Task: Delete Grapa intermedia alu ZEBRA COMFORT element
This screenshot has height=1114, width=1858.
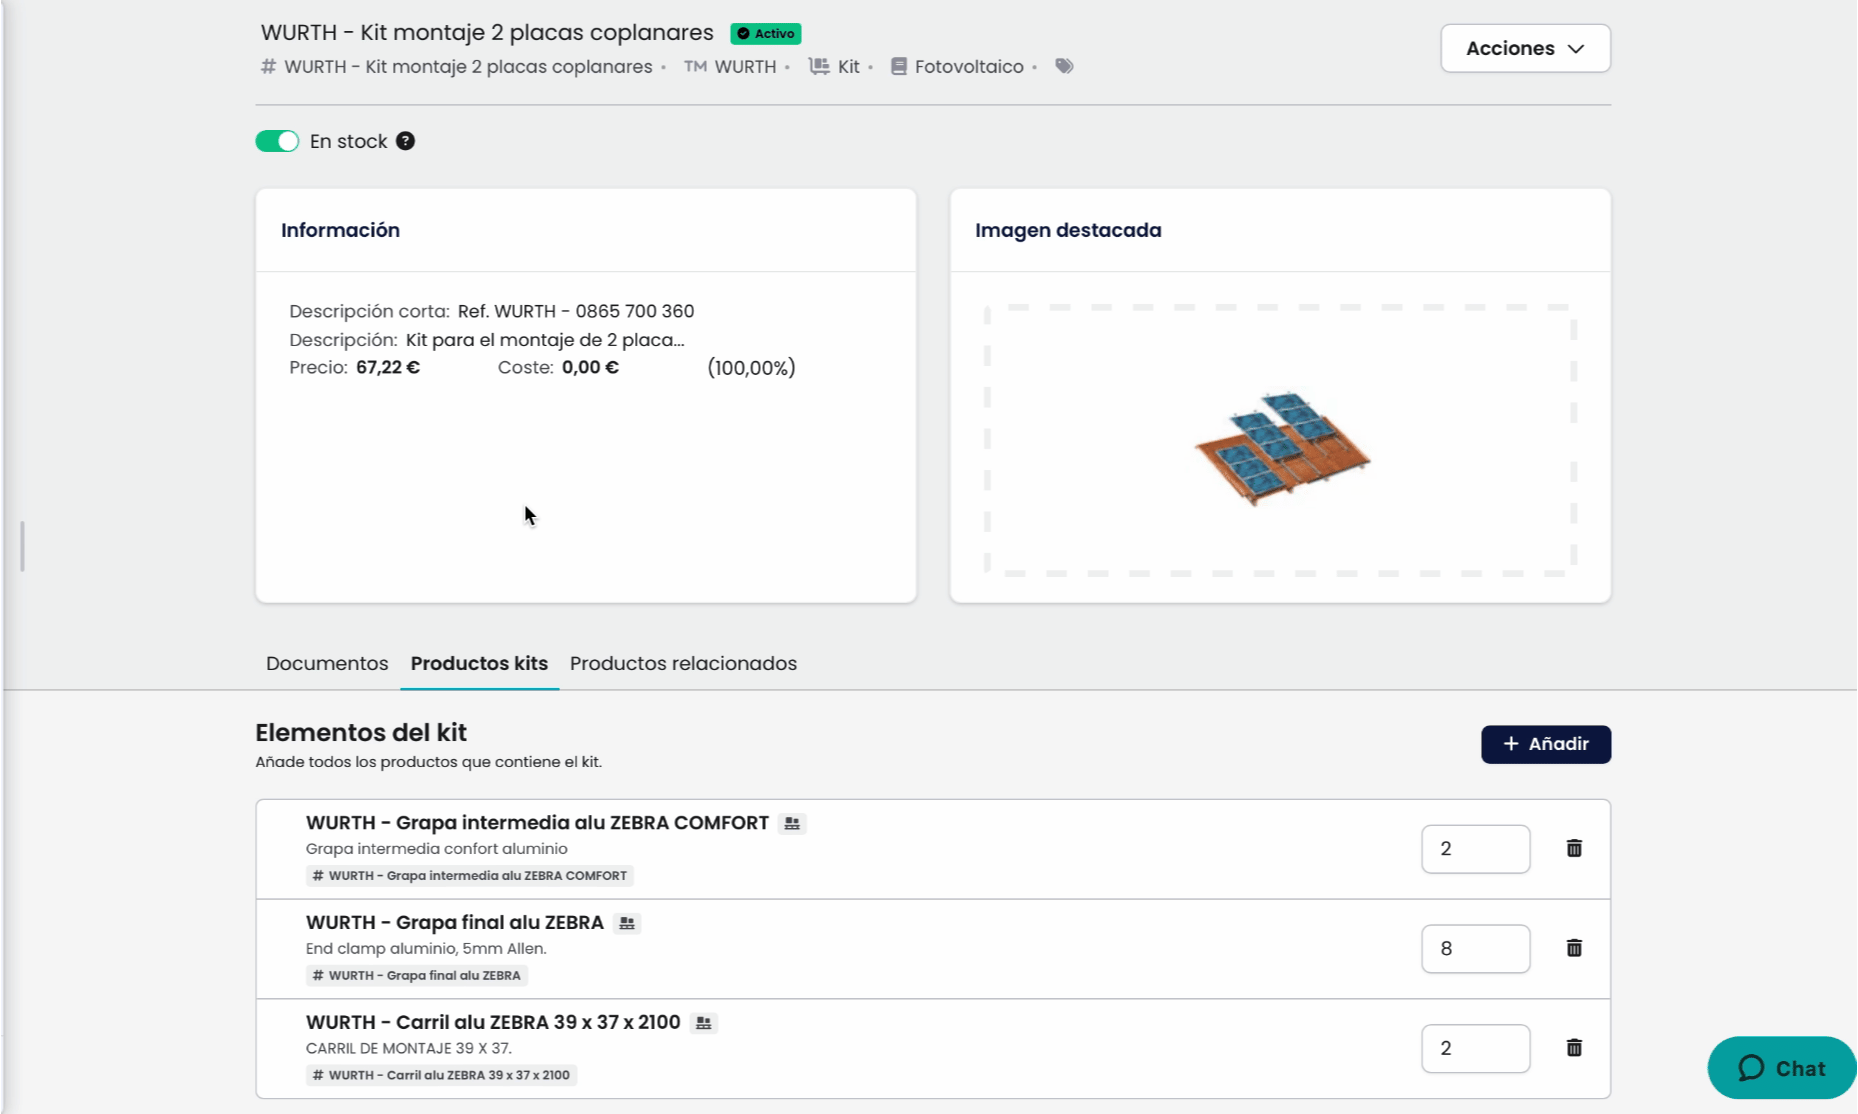Action: (1574, 848)
